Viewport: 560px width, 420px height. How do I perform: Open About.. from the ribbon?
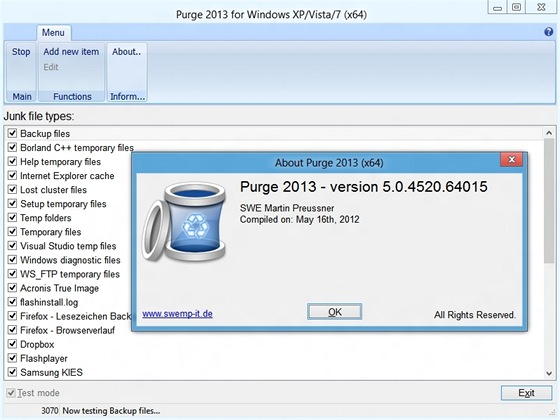coord(126,52)
